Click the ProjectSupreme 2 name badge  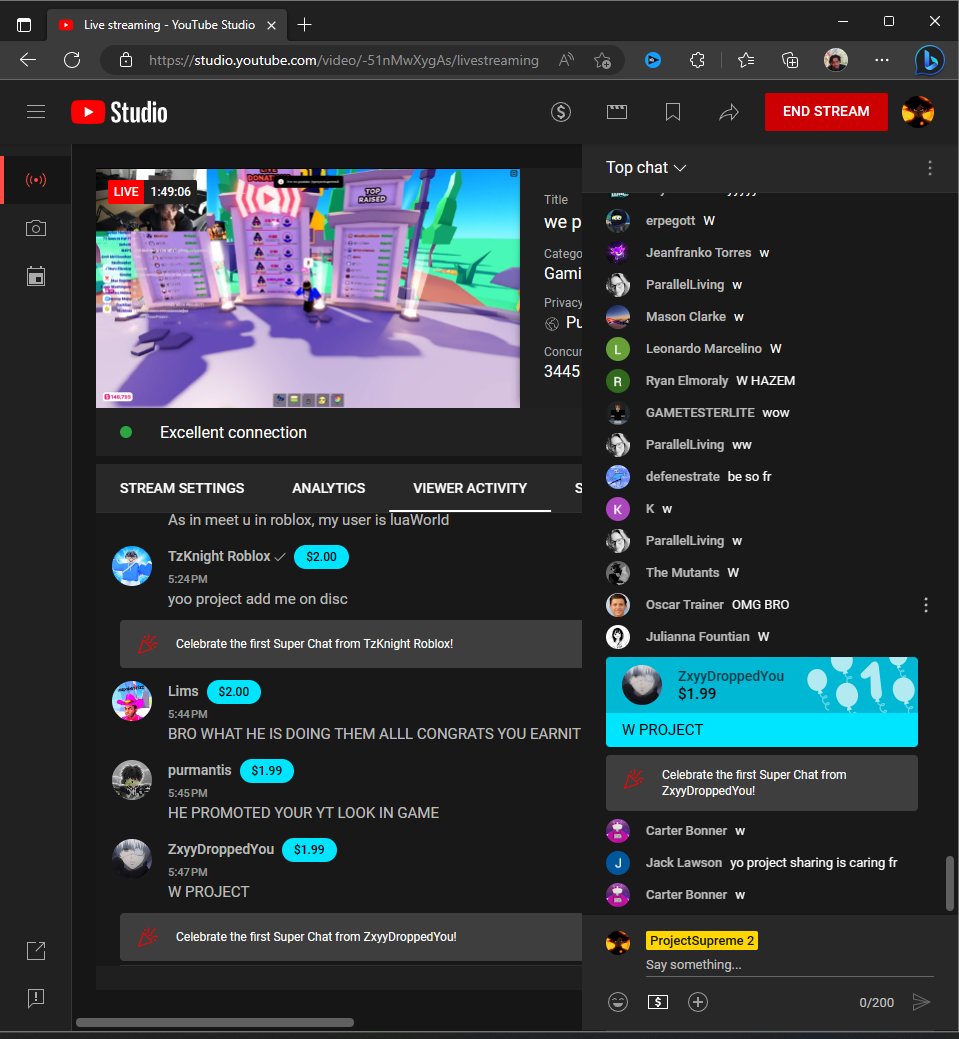click(x=701, y=941)
